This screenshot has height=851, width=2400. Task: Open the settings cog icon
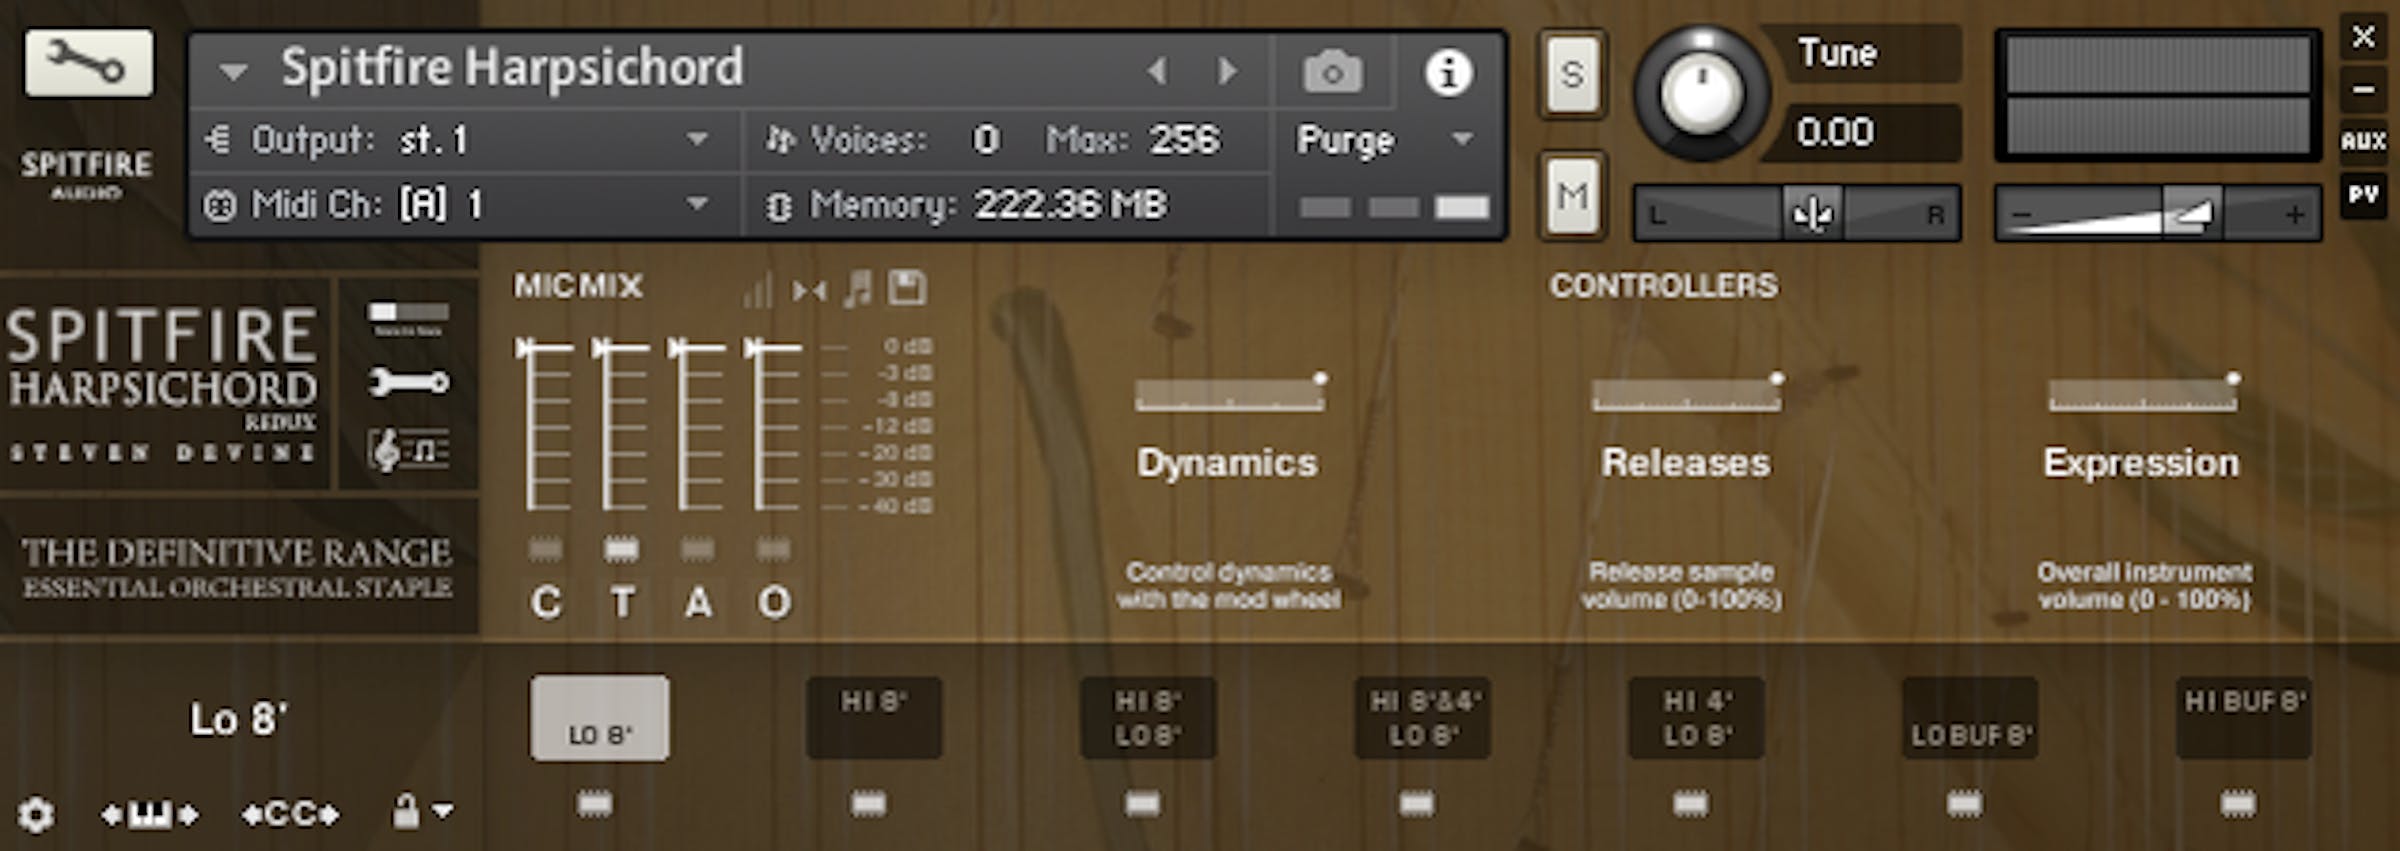click(x=37, y=815)
